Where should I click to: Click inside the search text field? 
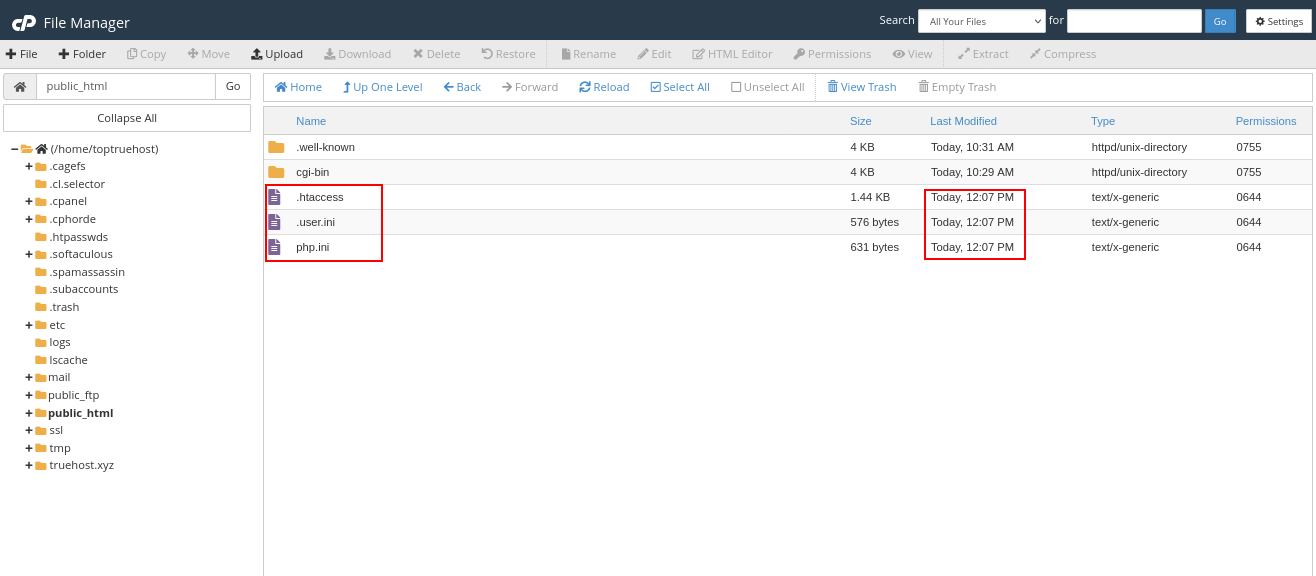coord(1134,20)
